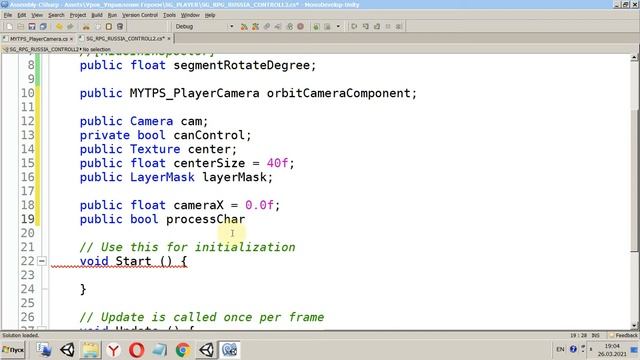This screenshot has height=360, width=640.
Task: Redo the edit via toolbar
Action: [70, 27]
